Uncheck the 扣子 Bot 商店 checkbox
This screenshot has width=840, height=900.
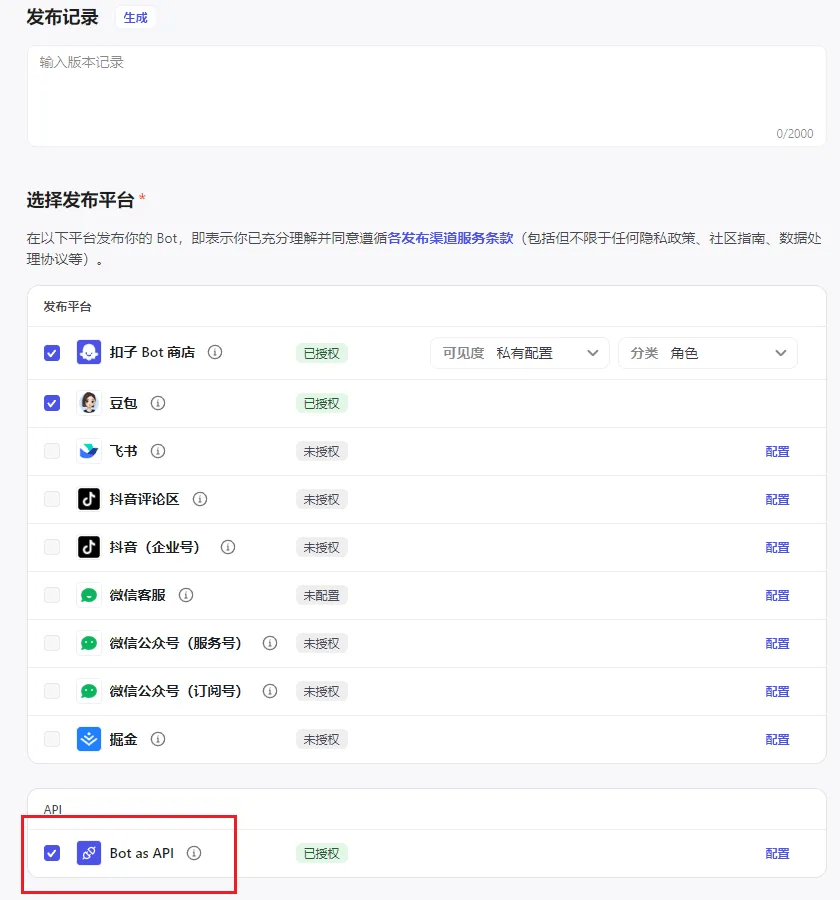pos(52,352)
